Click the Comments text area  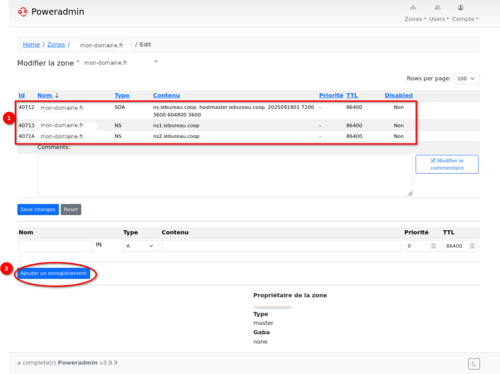[225, 176]
